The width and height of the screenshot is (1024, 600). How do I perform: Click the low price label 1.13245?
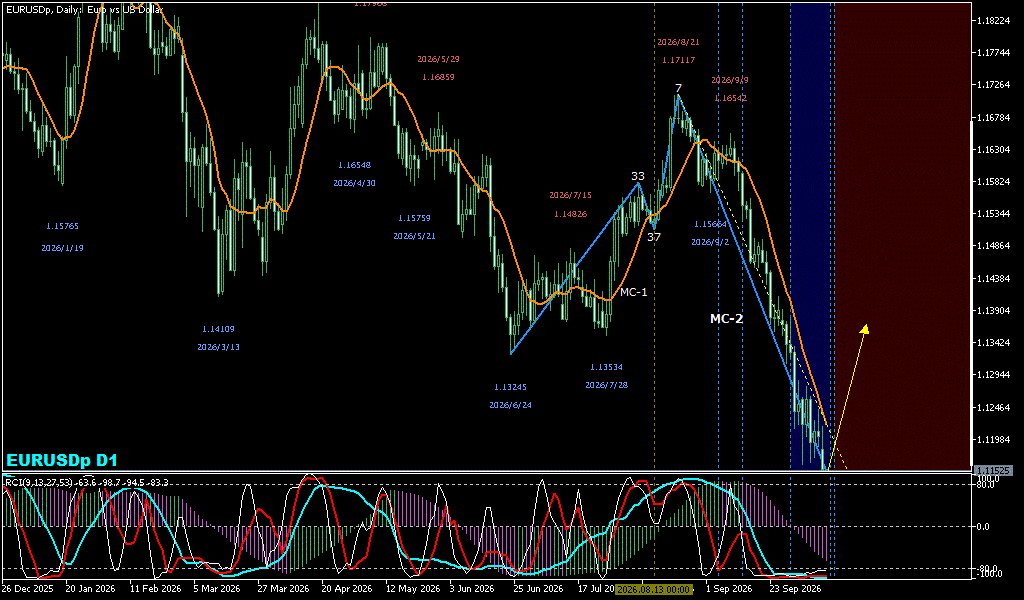click(510, 387)
